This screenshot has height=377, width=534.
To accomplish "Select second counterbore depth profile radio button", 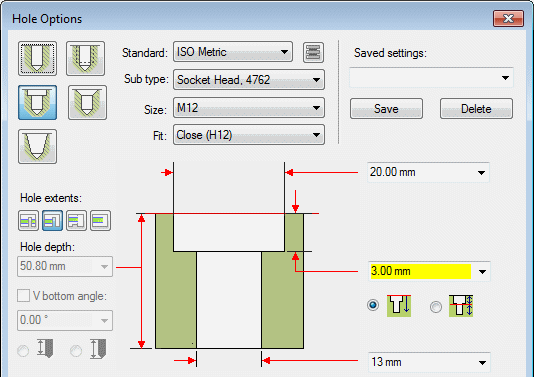I will point(436,307).
